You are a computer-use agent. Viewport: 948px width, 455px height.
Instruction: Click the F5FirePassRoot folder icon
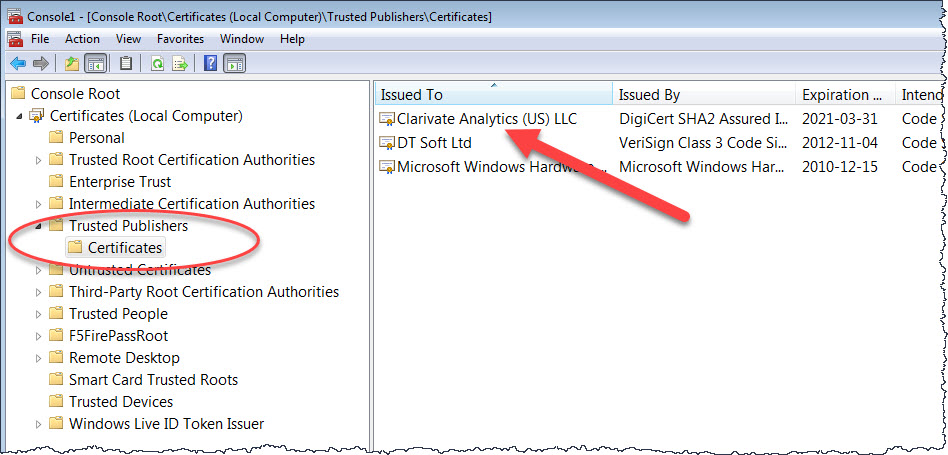coord(56,335)
